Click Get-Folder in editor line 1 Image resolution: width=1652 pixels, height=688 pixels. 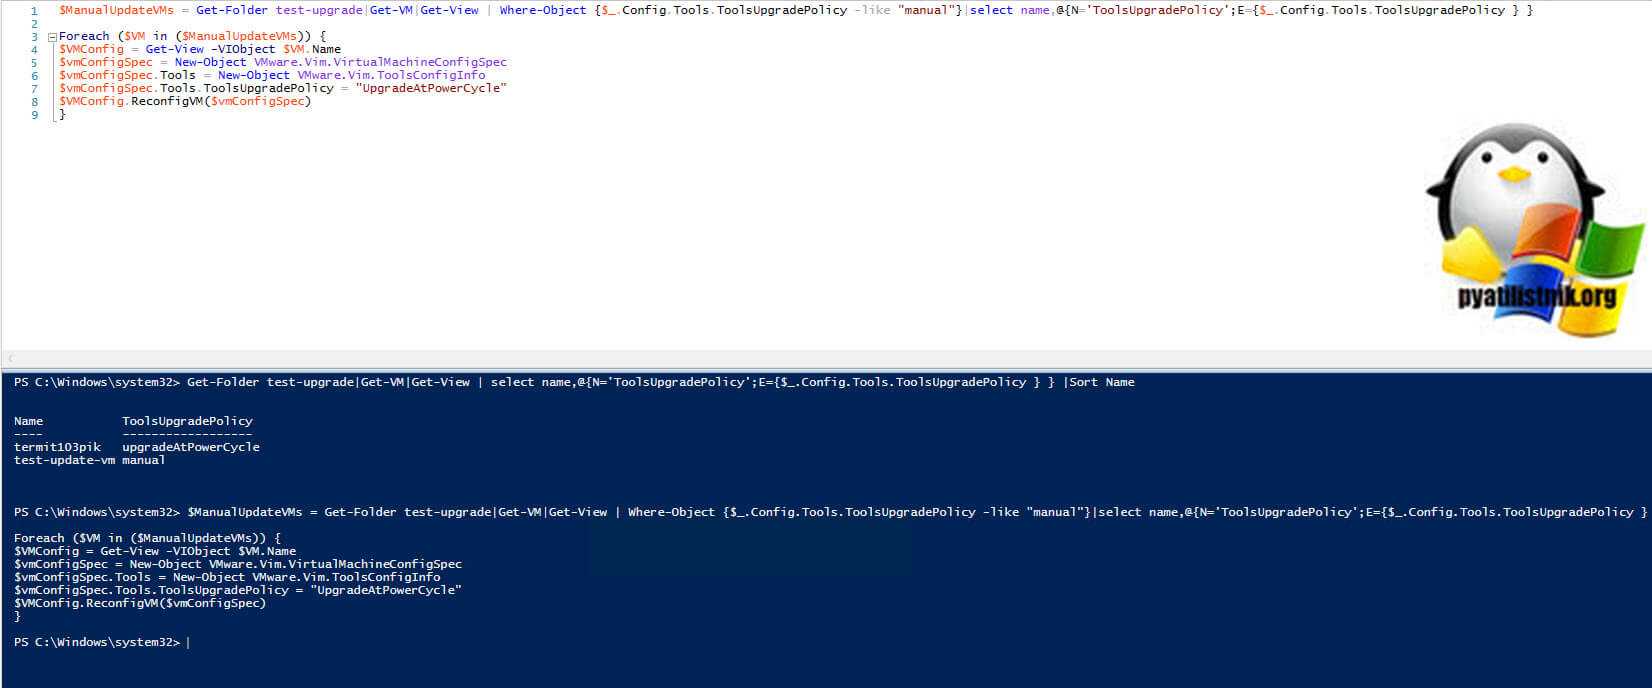[232, 10]
